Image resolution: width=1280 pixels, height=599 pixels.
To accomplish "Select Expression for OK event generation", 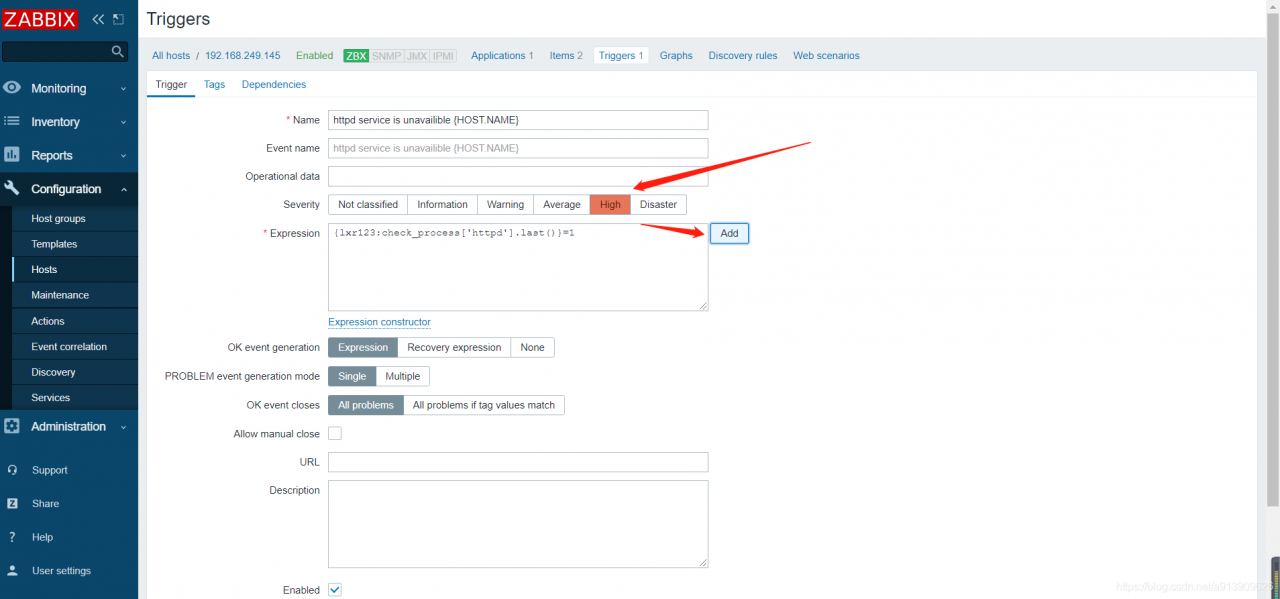I will point(363,347).
